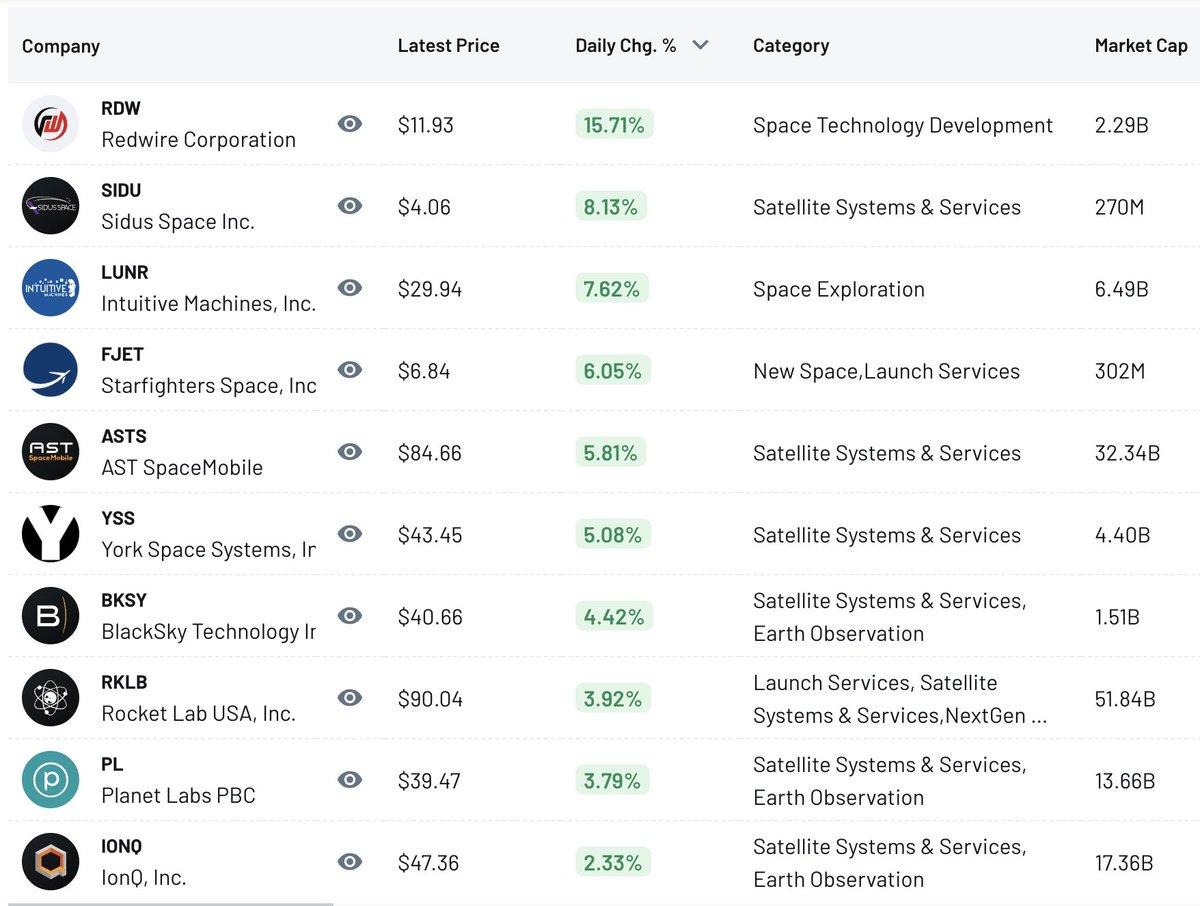Click the Space Technology Development category
The image size is (1200, 906).
point(903,125)
